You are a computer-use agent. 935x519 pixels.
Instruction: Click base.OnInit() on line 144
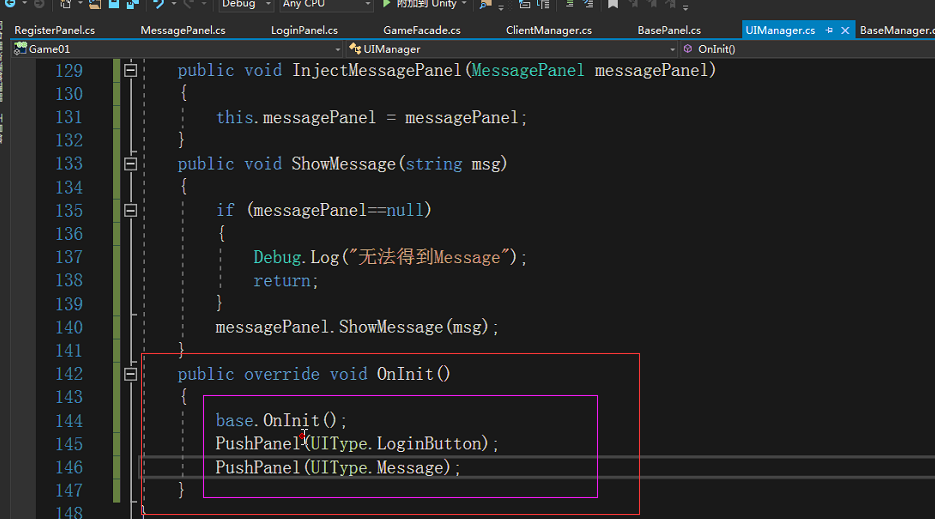pos(277,421)
